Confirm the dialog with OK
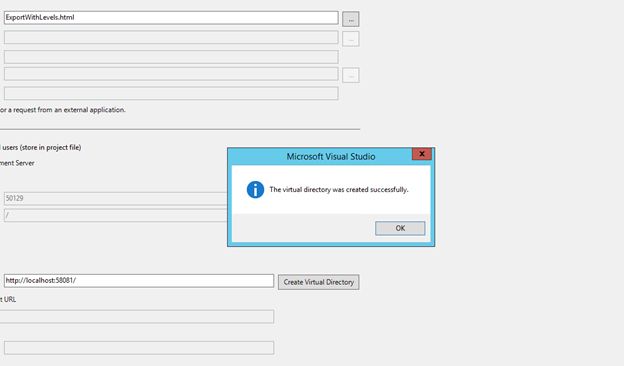 click(x=400, y=228)
